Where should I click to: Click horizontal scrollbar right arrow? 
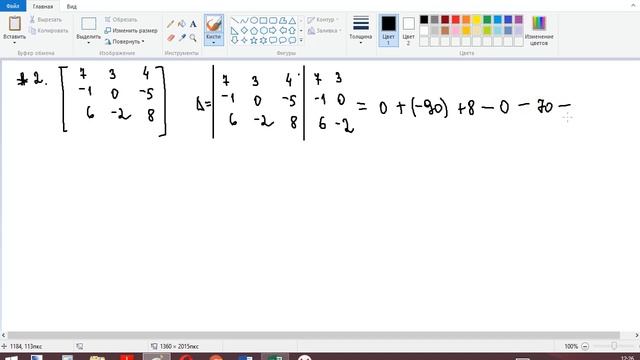click(x=637, y=335)
